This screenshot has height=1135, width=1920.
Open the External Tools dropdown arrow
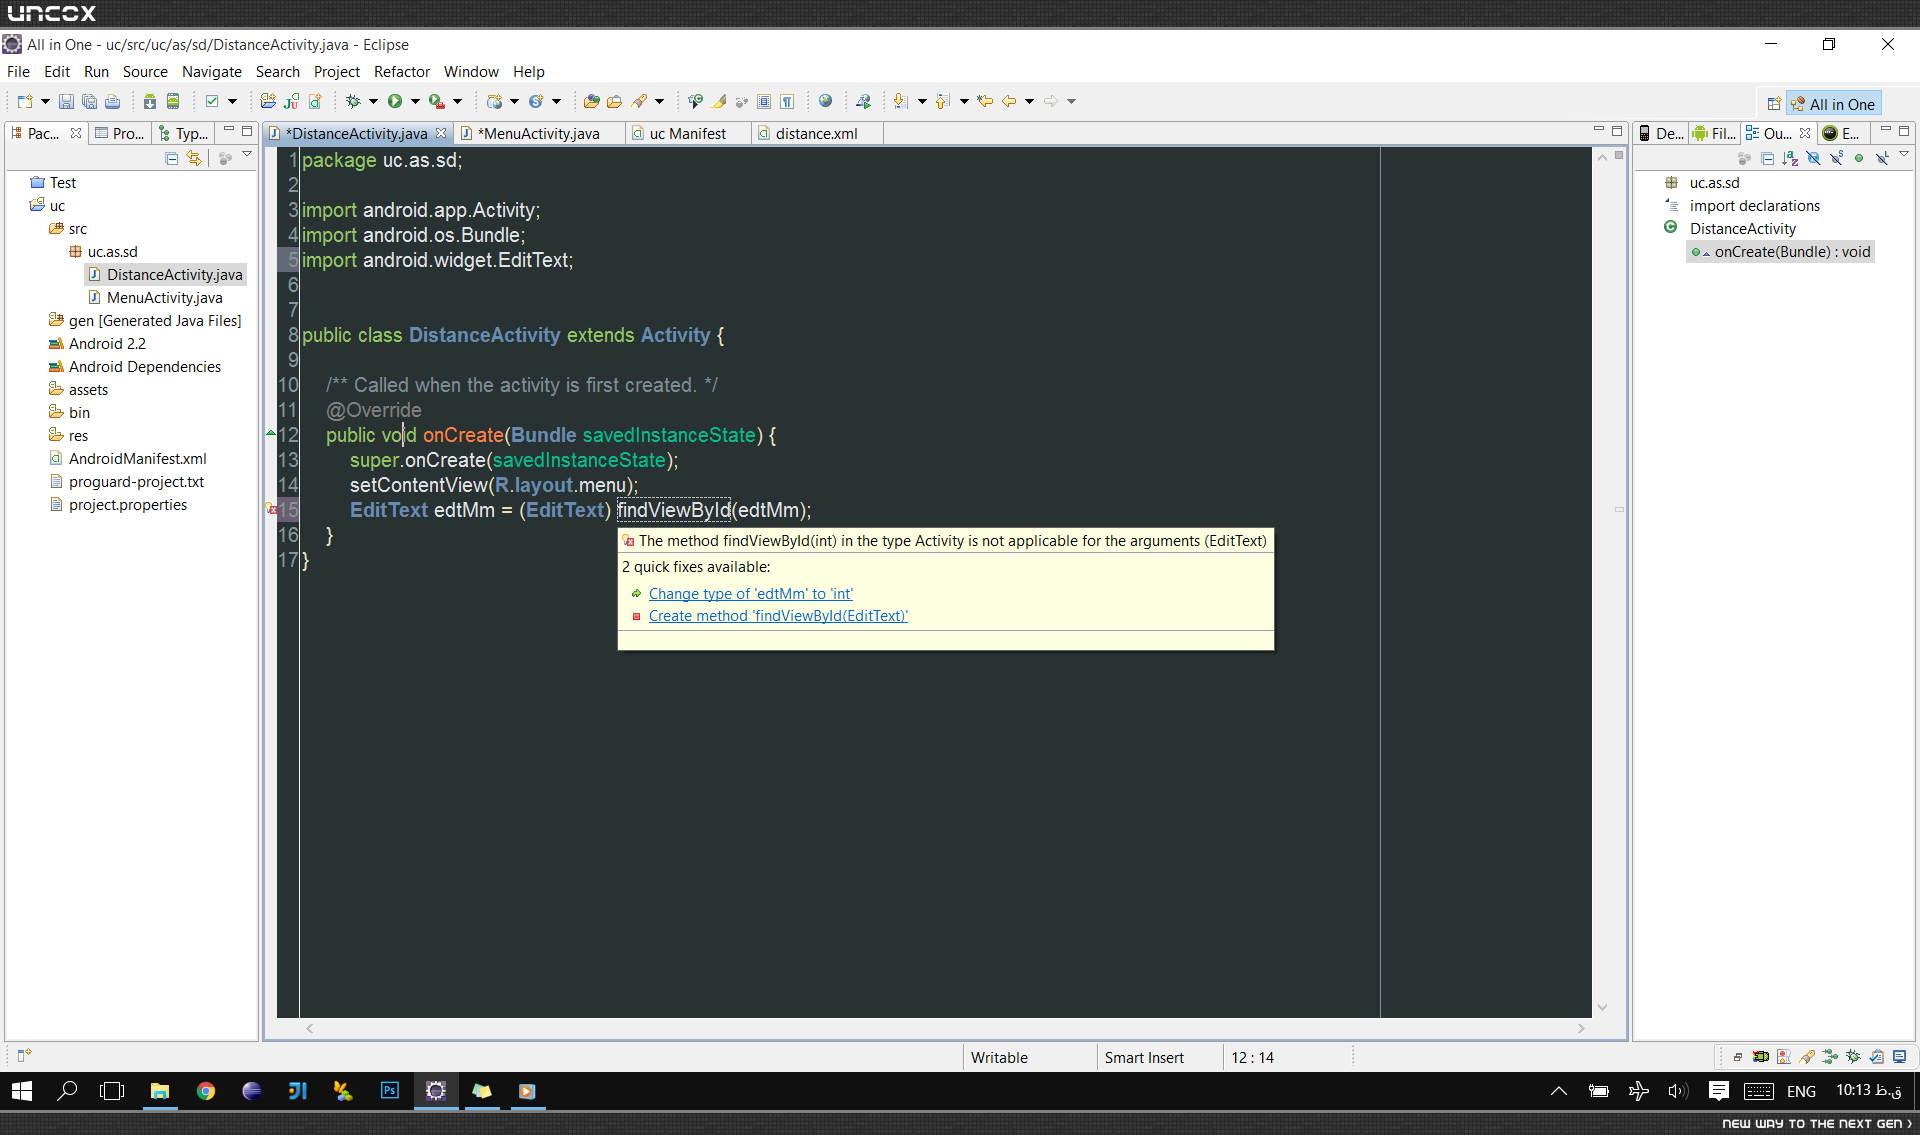coord(457,101)
